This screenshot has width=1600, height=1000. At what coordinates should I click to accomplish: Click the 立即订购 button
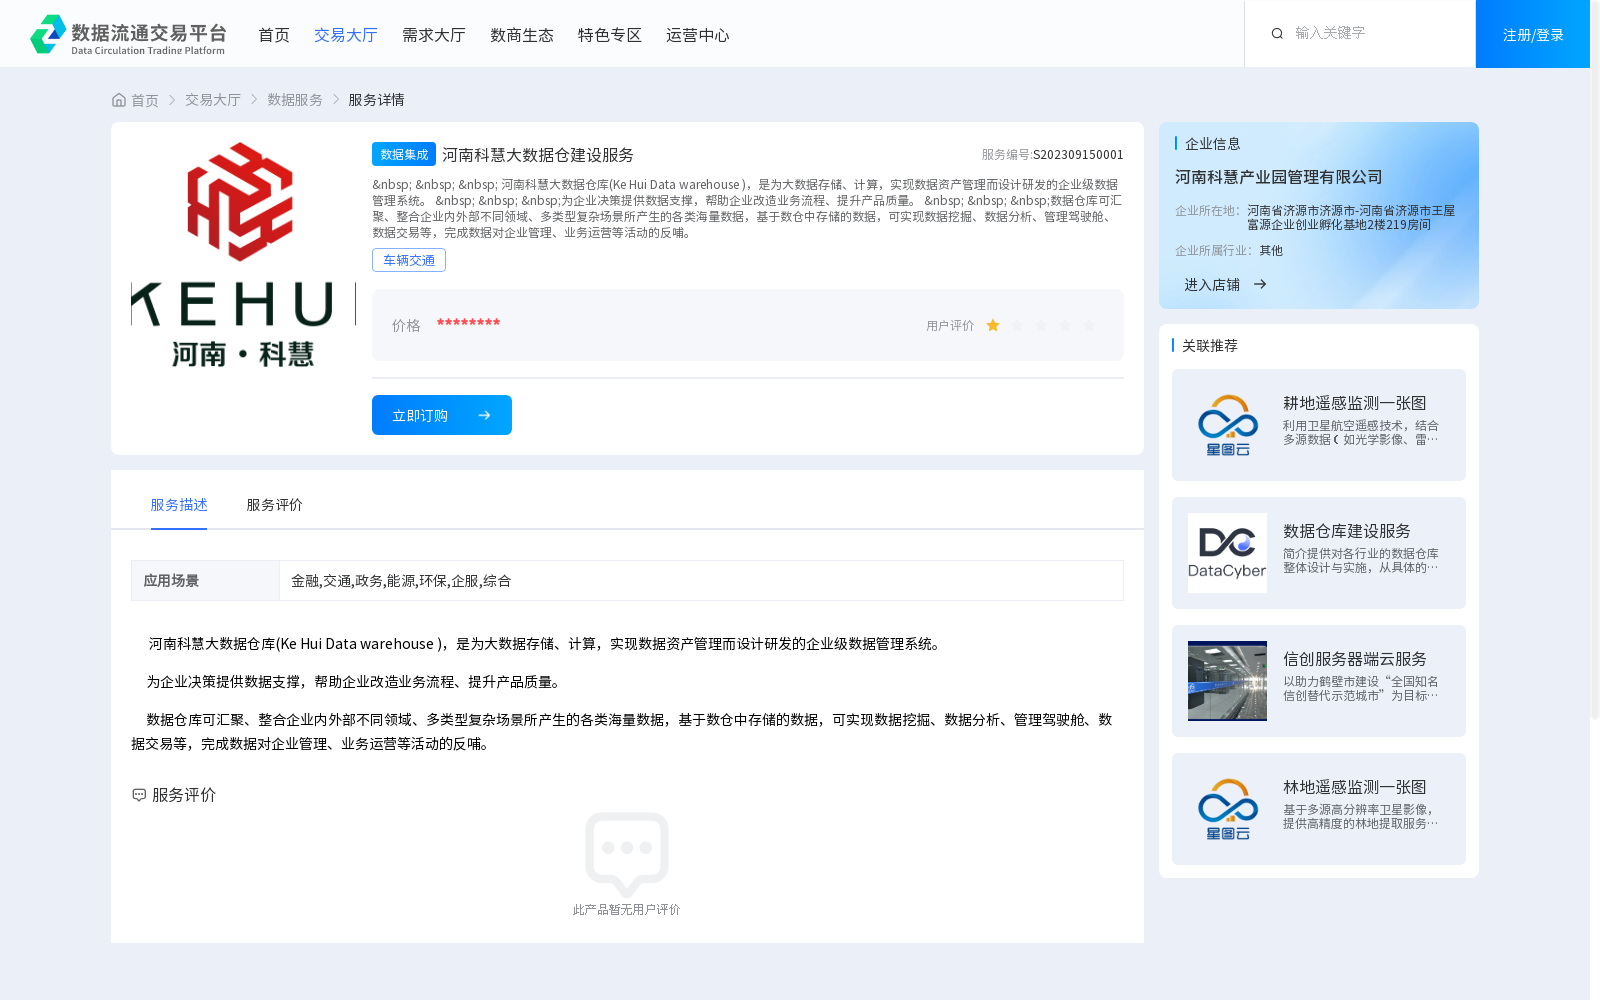pos(442,415)
